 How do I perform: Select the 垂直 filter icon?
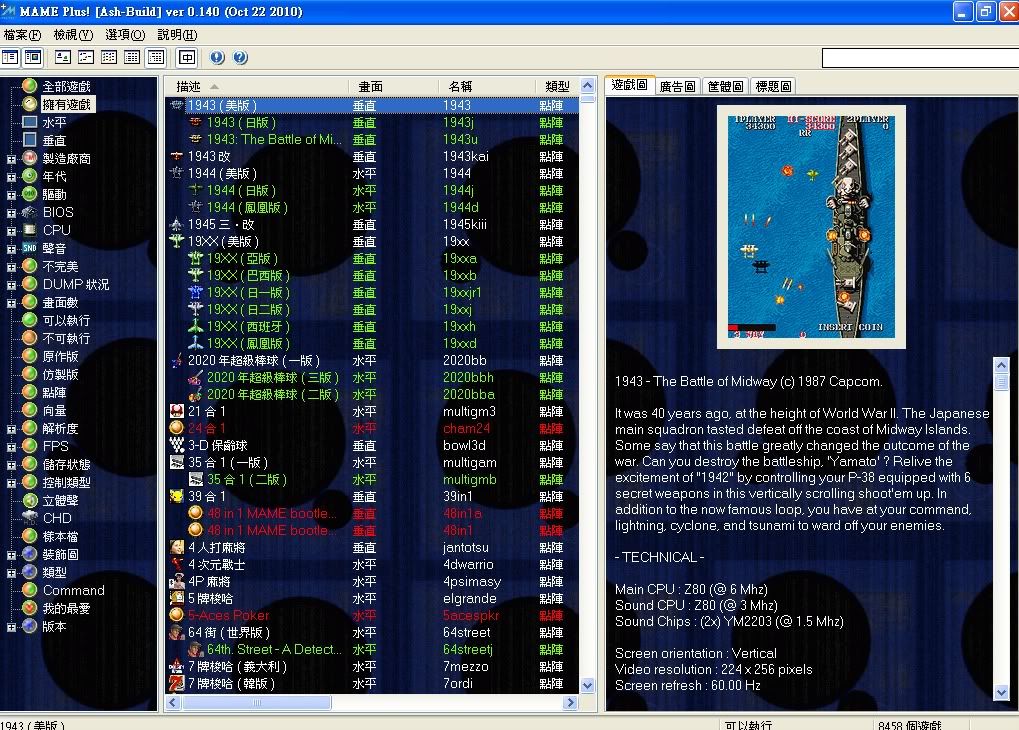click(x=29, y=140)
